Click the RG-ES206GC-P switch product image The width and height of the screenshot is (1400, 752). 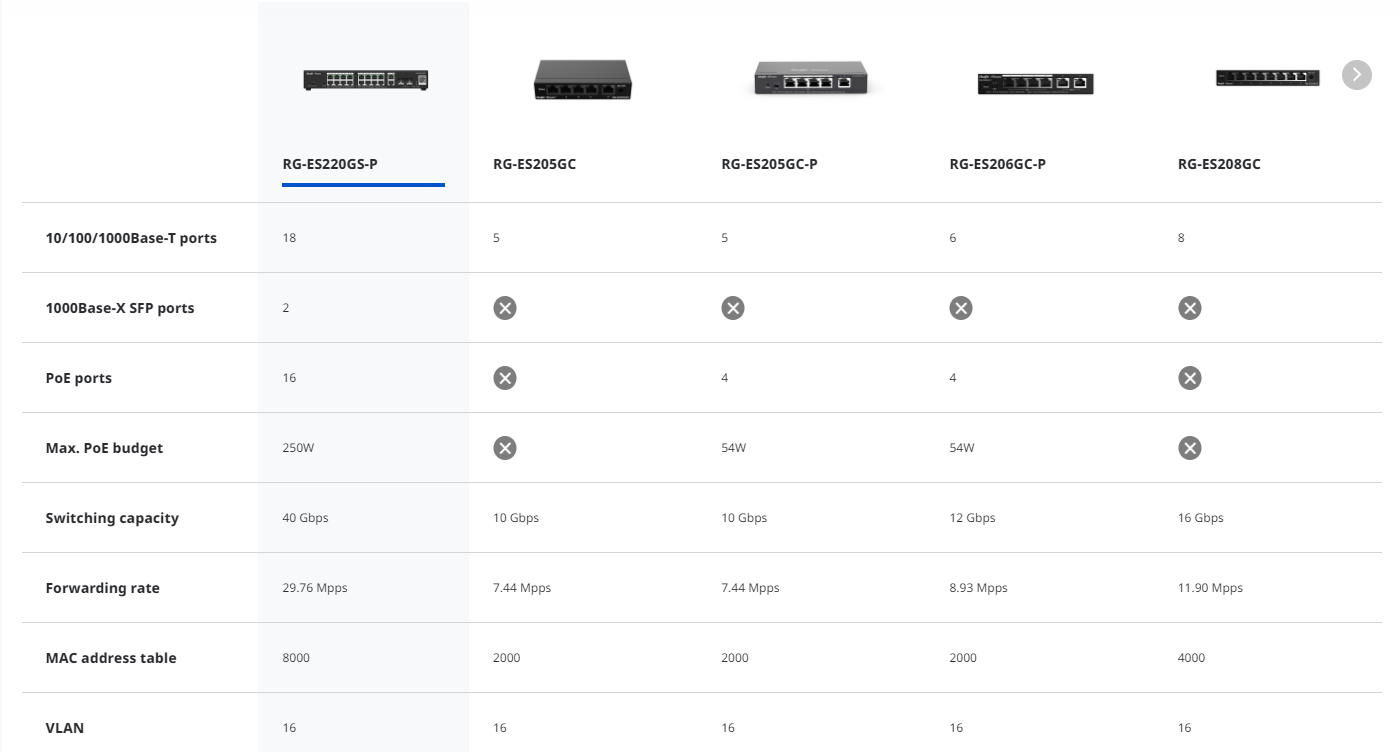1035,83
